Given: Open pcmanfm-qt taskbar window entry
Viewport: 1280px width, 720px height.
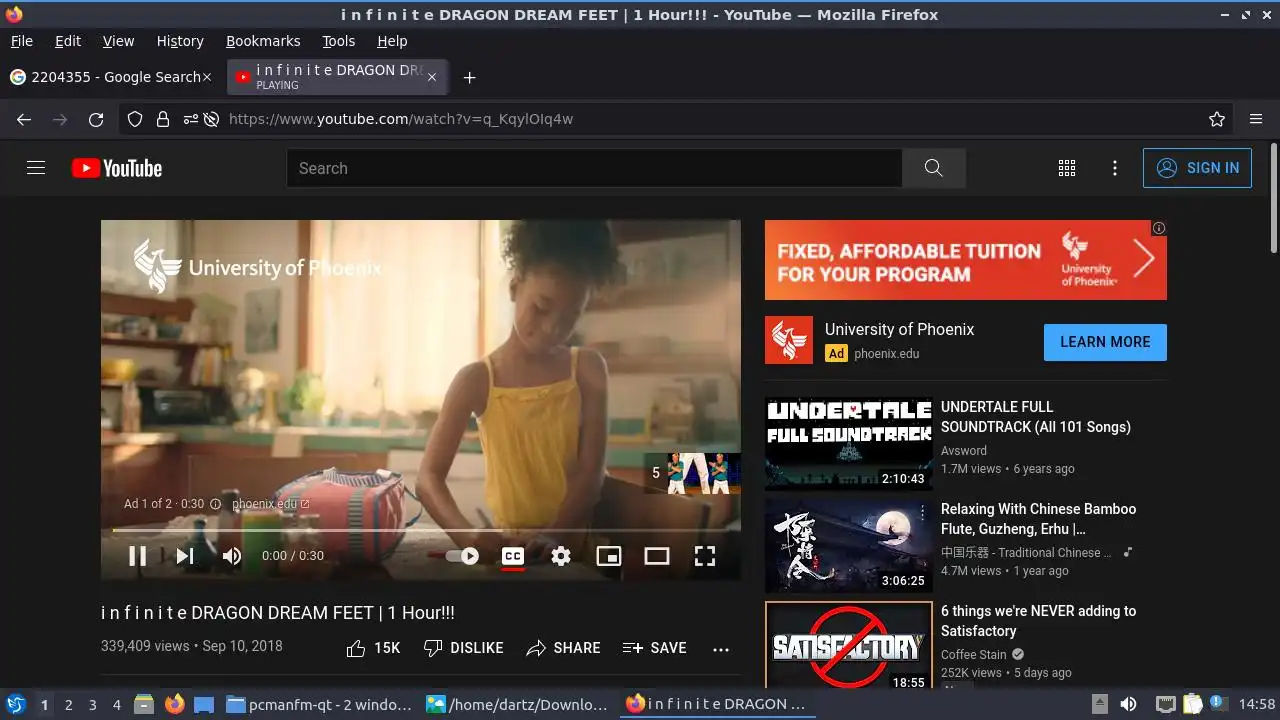Looking at the screenshot, I should point(319,705).
